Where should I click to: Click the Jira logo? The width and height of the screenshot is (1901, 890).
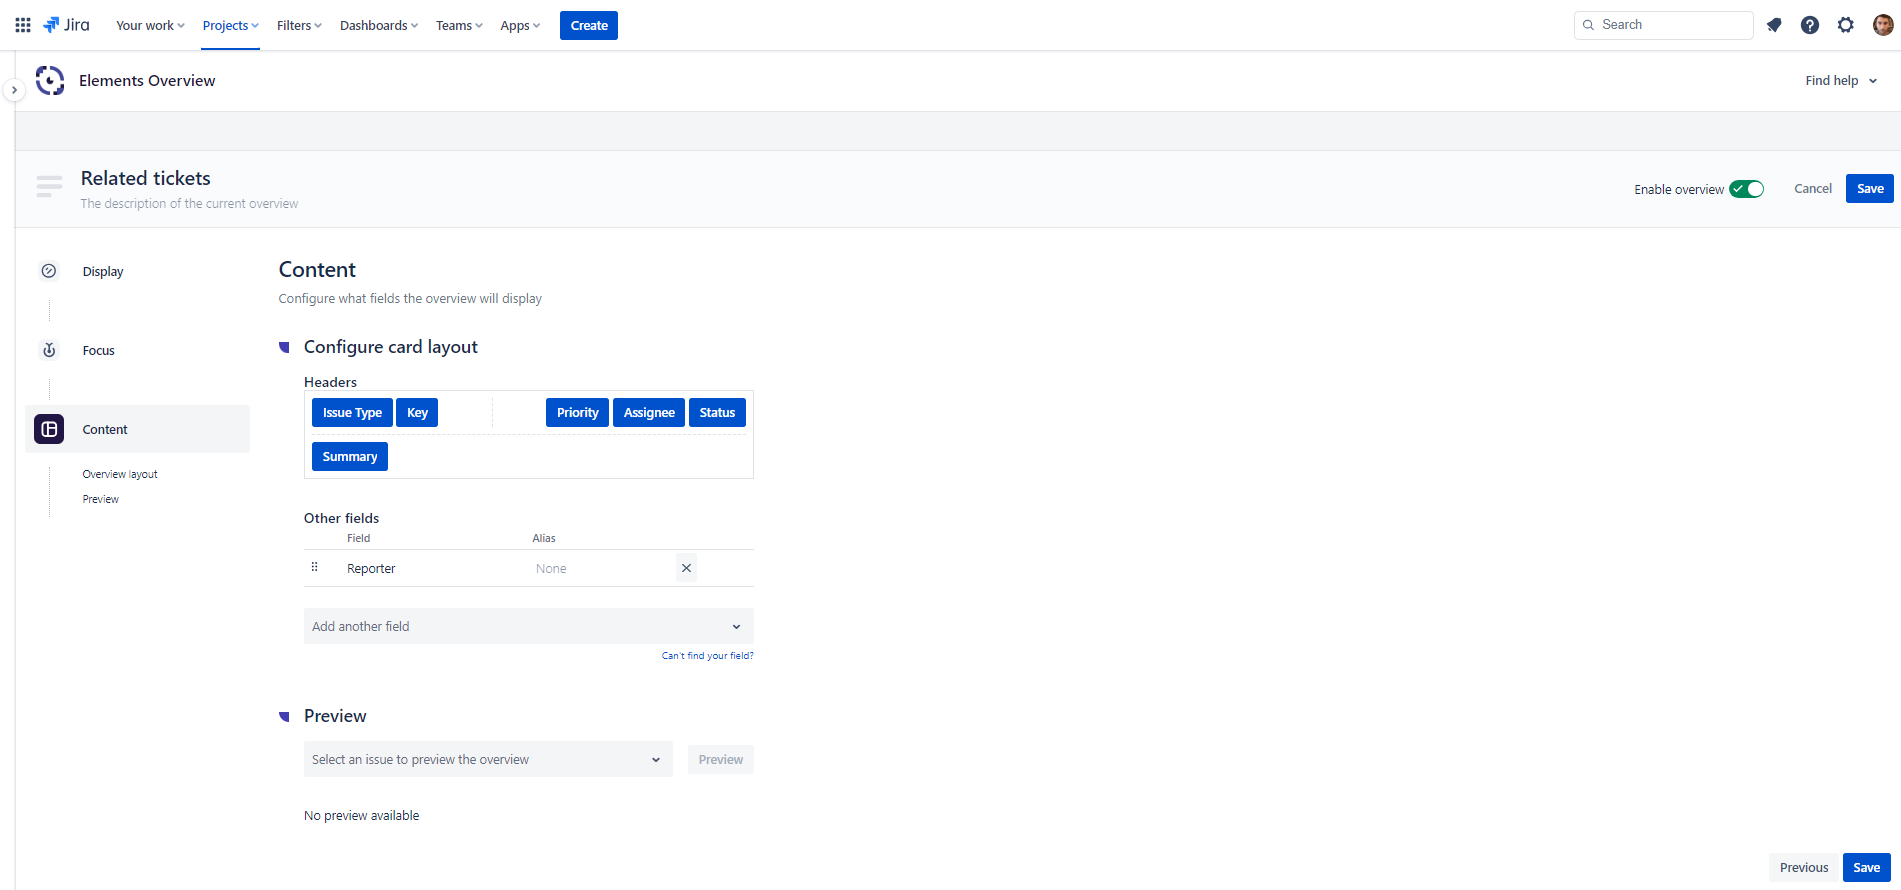pyautogui.click(x=67, y=25)
